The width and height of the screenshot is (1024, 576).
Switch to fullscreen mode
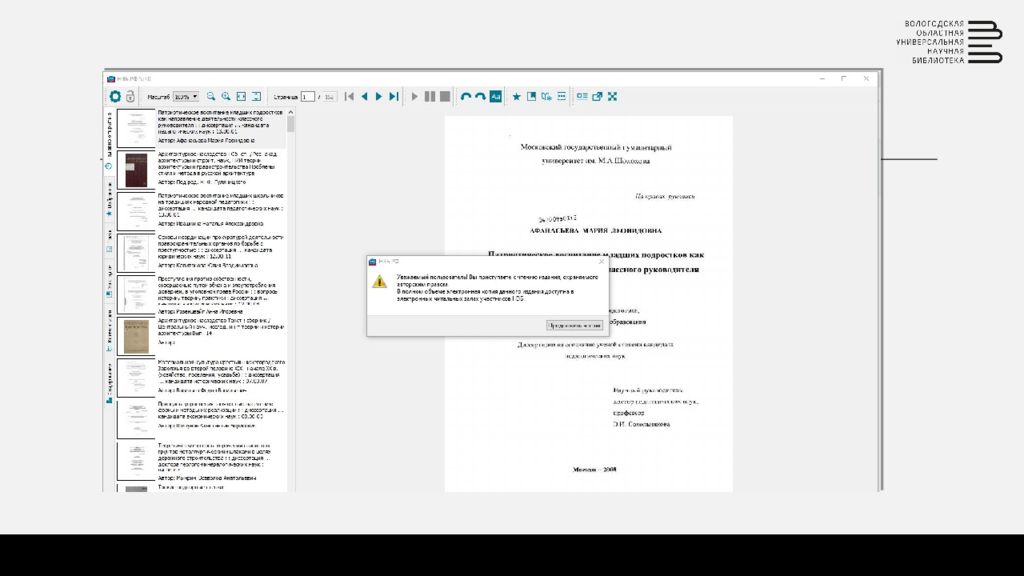[613, 97]
